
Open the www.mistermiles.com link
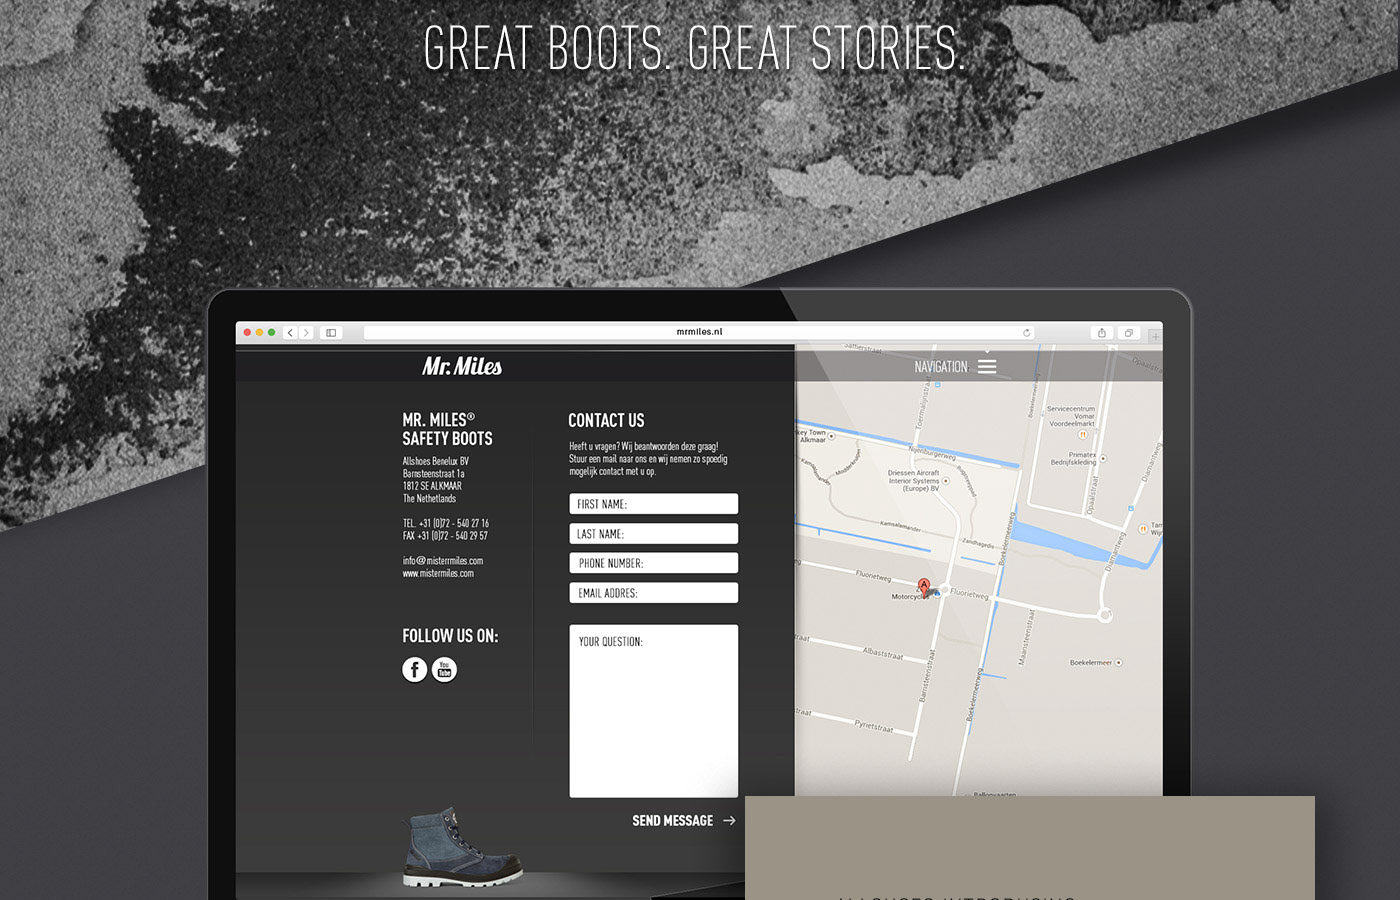(438, 574)
